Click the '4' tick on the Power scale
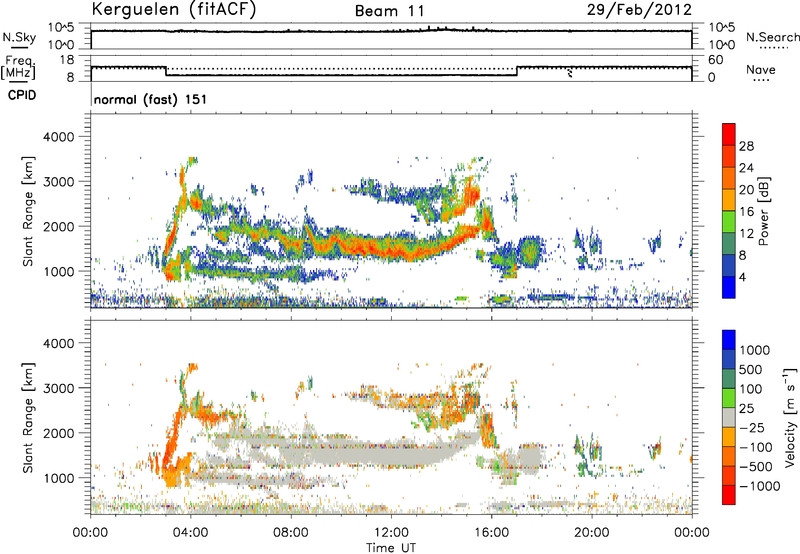 (743, 277)
